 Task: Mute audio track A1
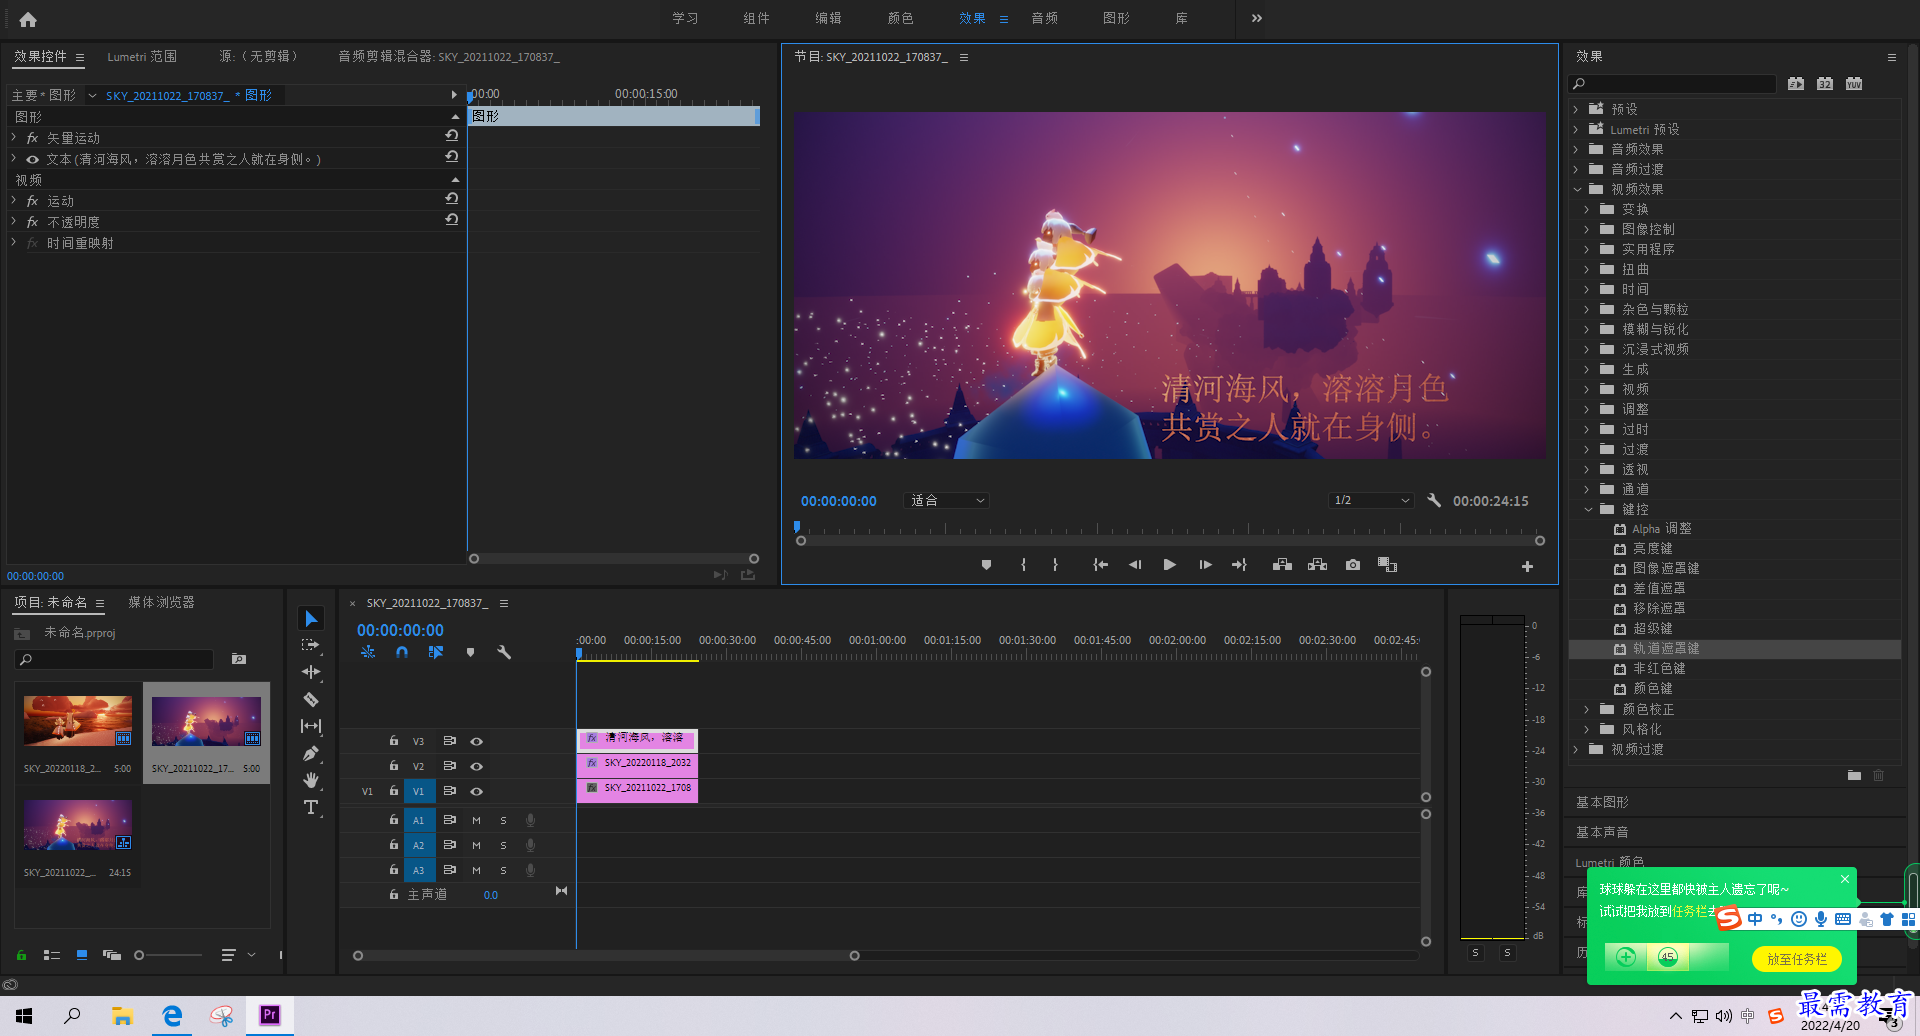click(x=477, y=820)
